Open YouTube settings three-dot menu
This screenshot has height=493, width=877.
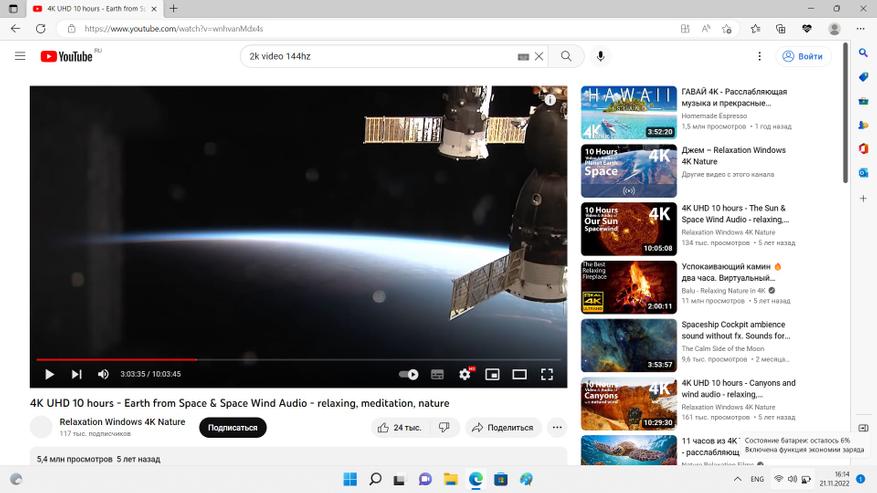tap(759, 56)
